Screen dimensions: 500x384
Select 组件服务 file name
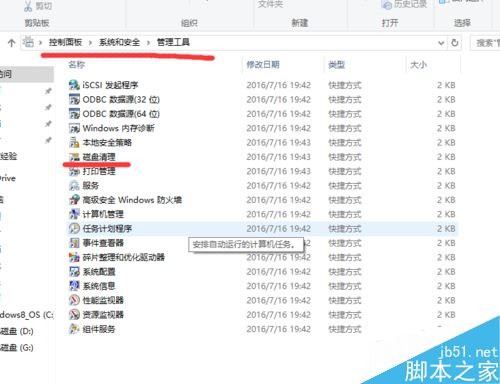pyautogui.click(x=99, y=329)
